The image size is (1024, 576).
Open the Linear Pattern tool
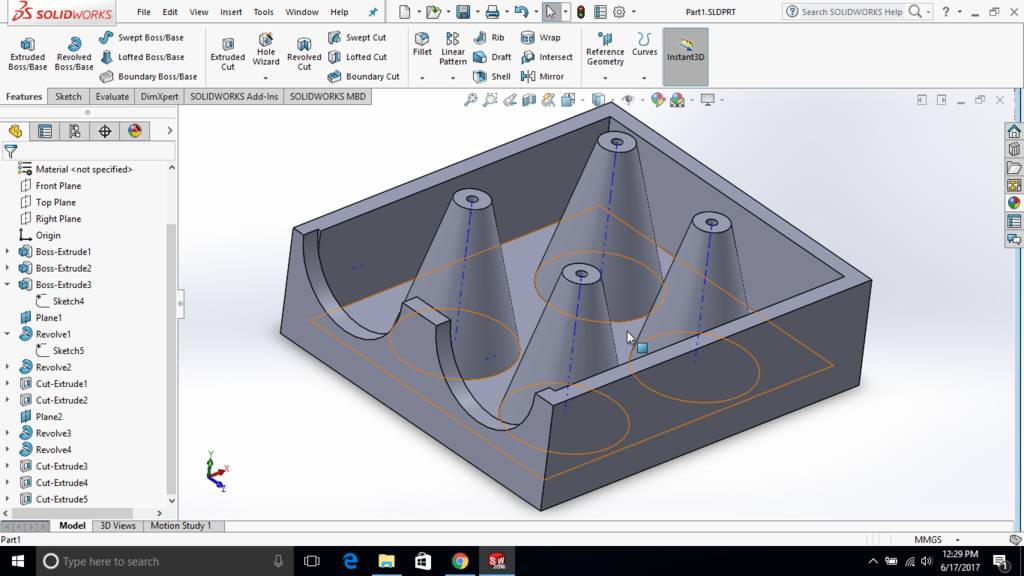tap(453, 49)
